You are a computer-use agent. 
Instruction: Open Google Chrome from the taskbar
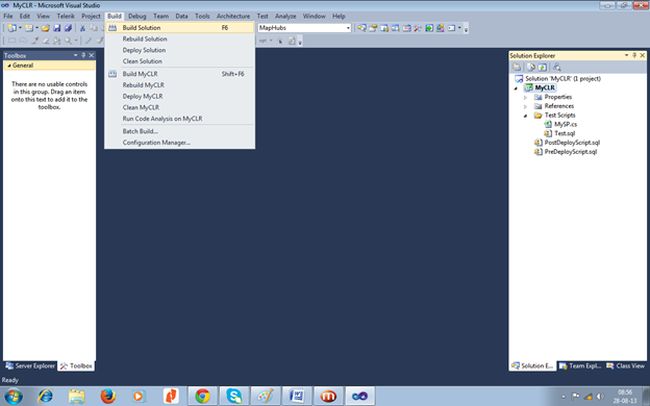pos(202,396)
